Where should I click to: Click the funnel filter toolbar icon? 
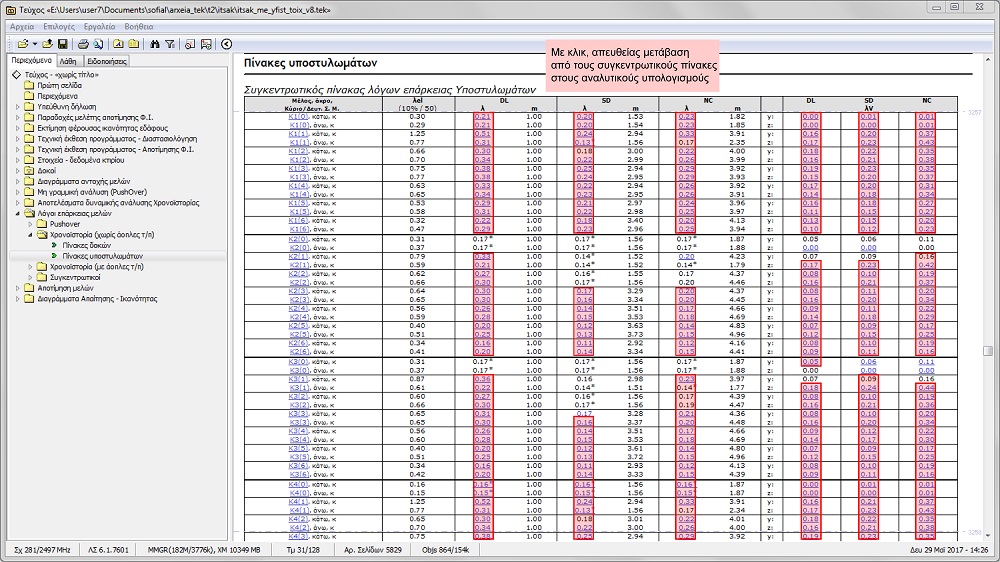pyautogui.click(x=170, y=44)
